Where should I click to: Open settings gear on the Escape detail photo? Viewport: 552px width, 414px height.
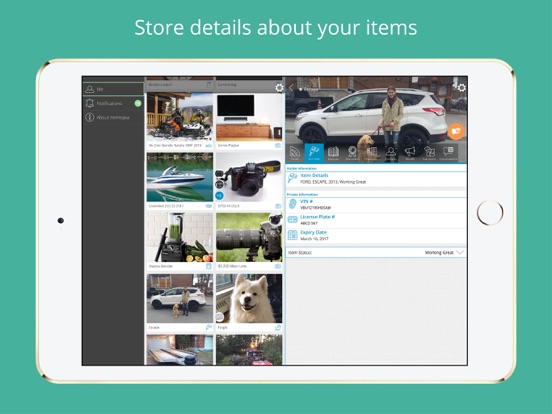tap(461, 87)
